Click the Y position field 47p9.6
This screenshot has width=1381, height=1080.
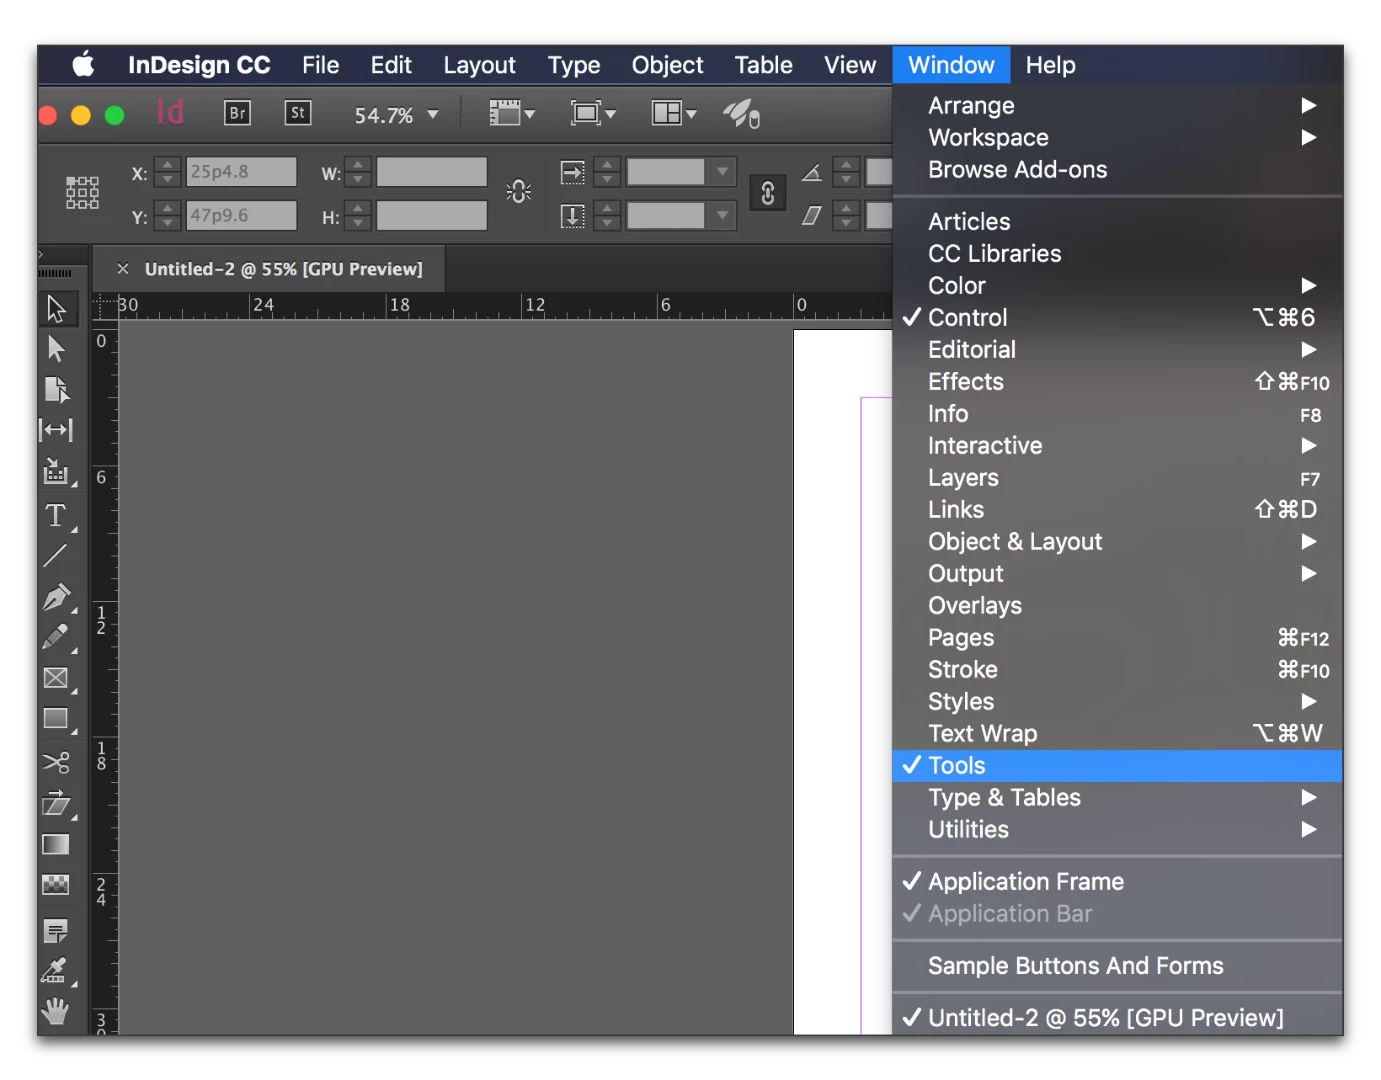click(241, 216)
